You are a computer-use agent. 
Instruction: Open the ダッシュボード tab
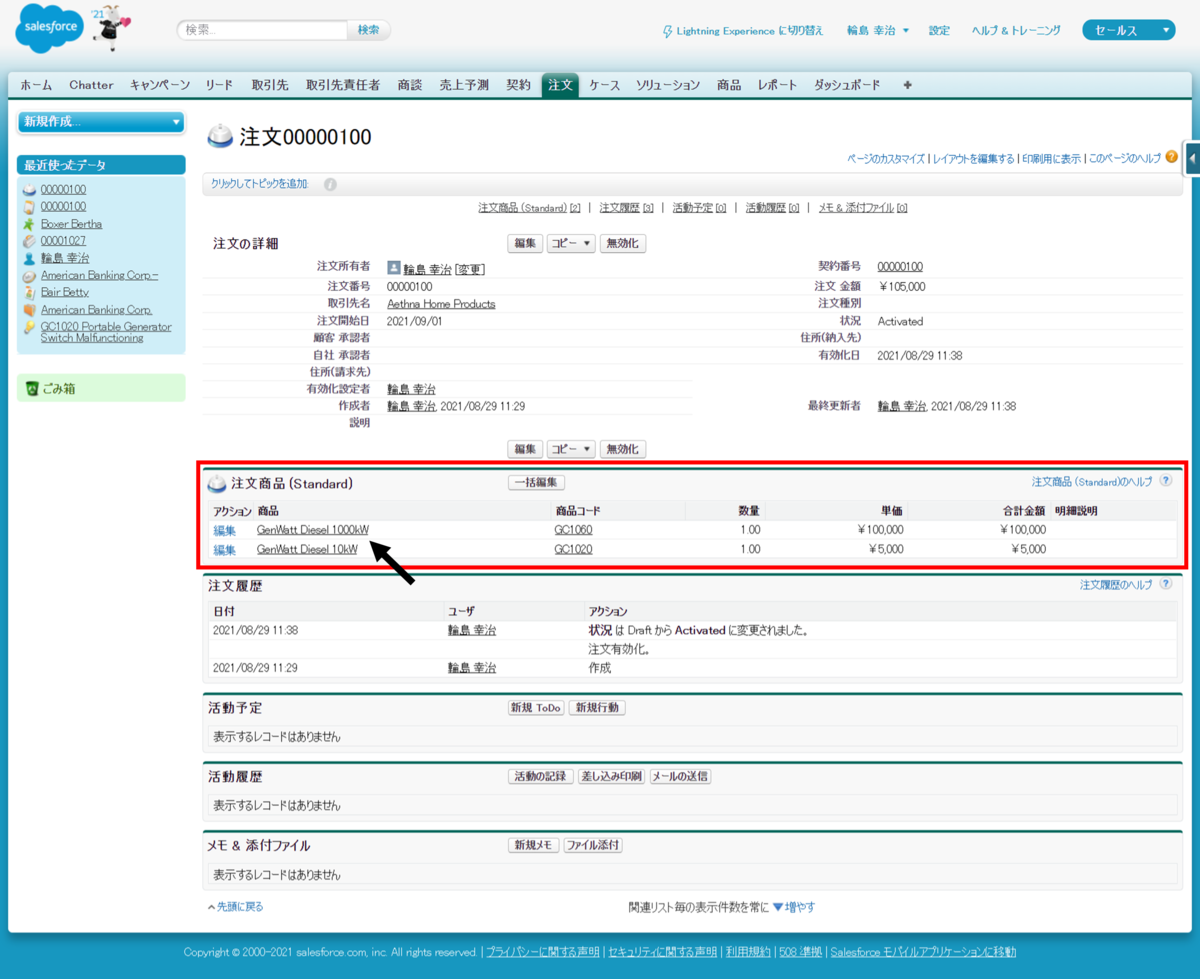click(847, 85)
